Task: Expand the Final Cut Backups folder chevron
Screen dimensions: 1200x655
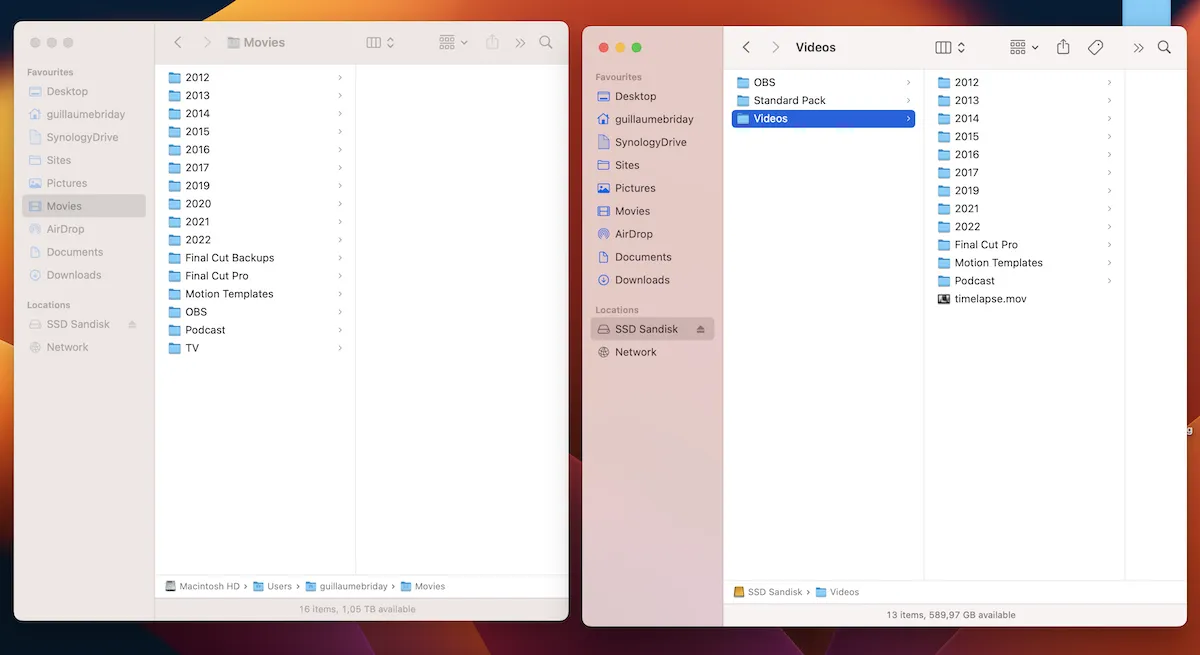Action: (340, 258)
